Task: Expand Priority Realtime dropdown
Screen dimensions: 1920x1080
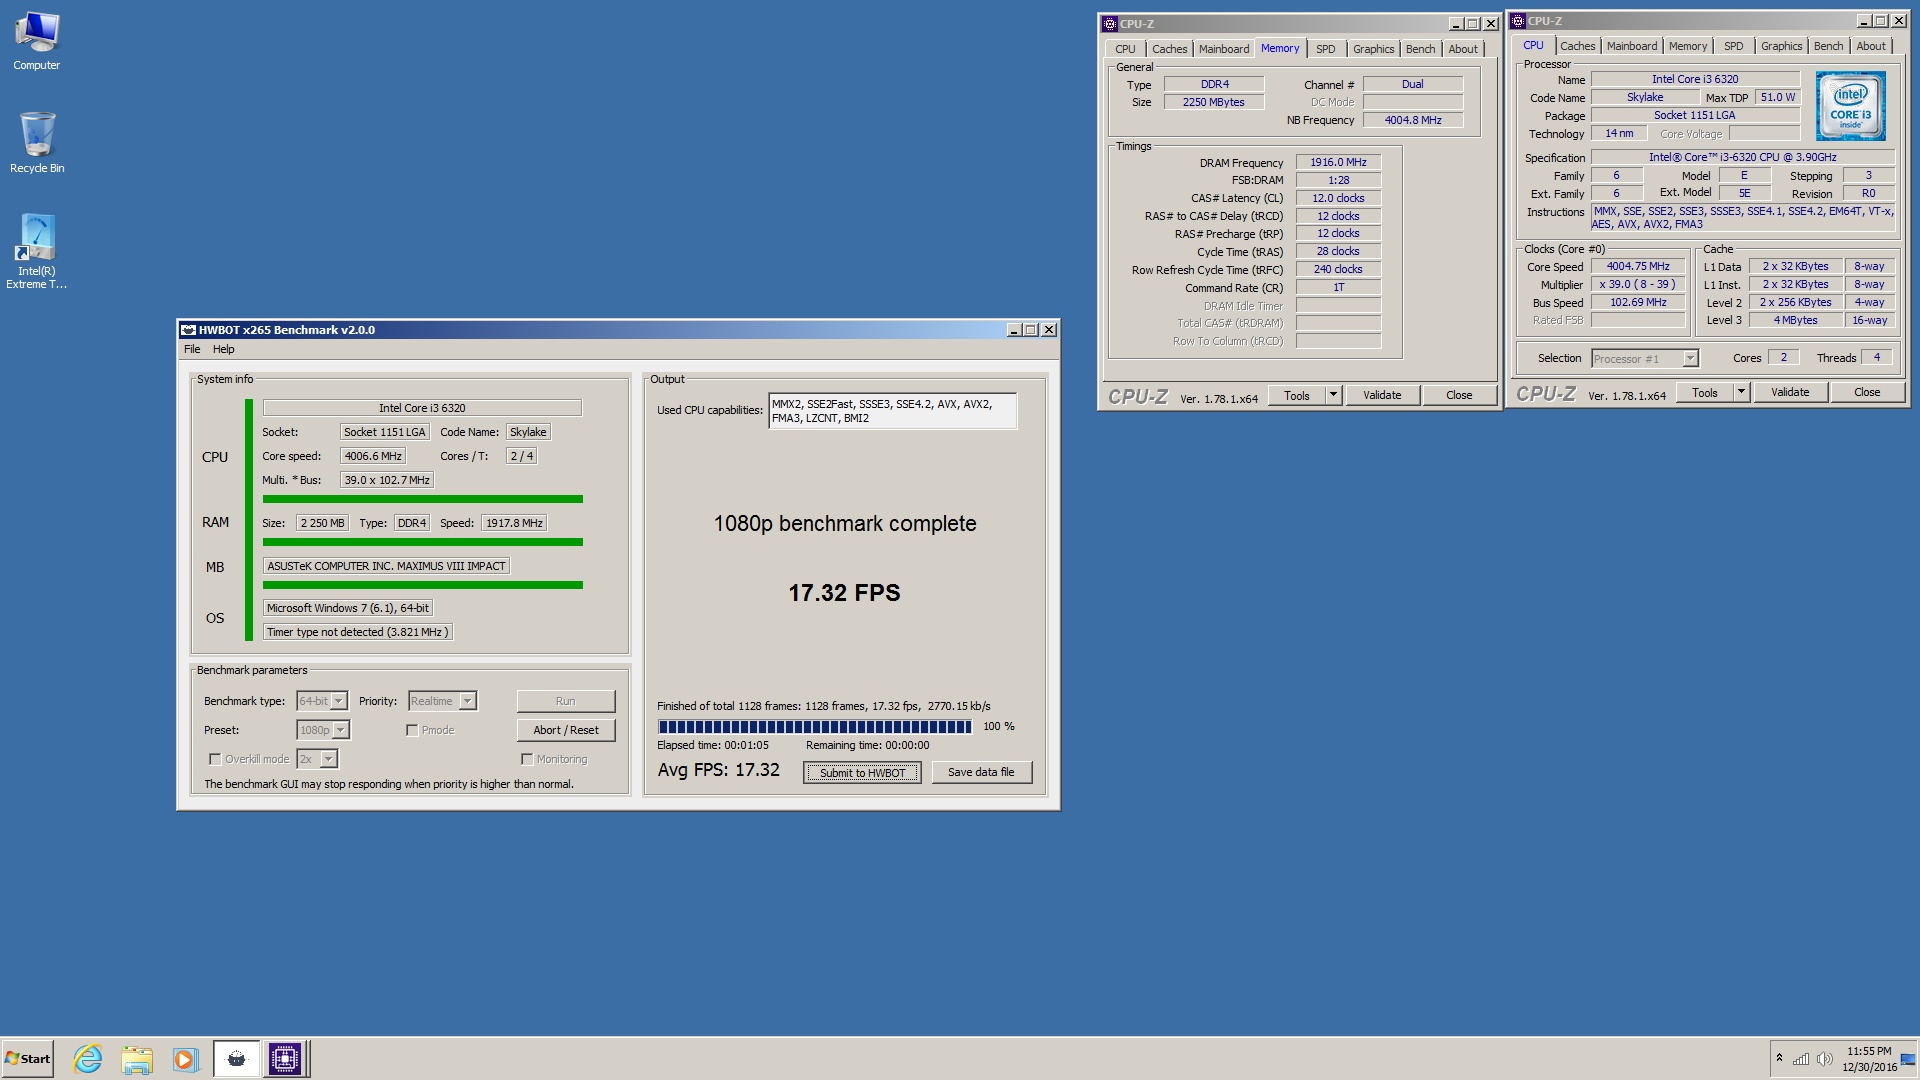Action: (x=468, y=701)
